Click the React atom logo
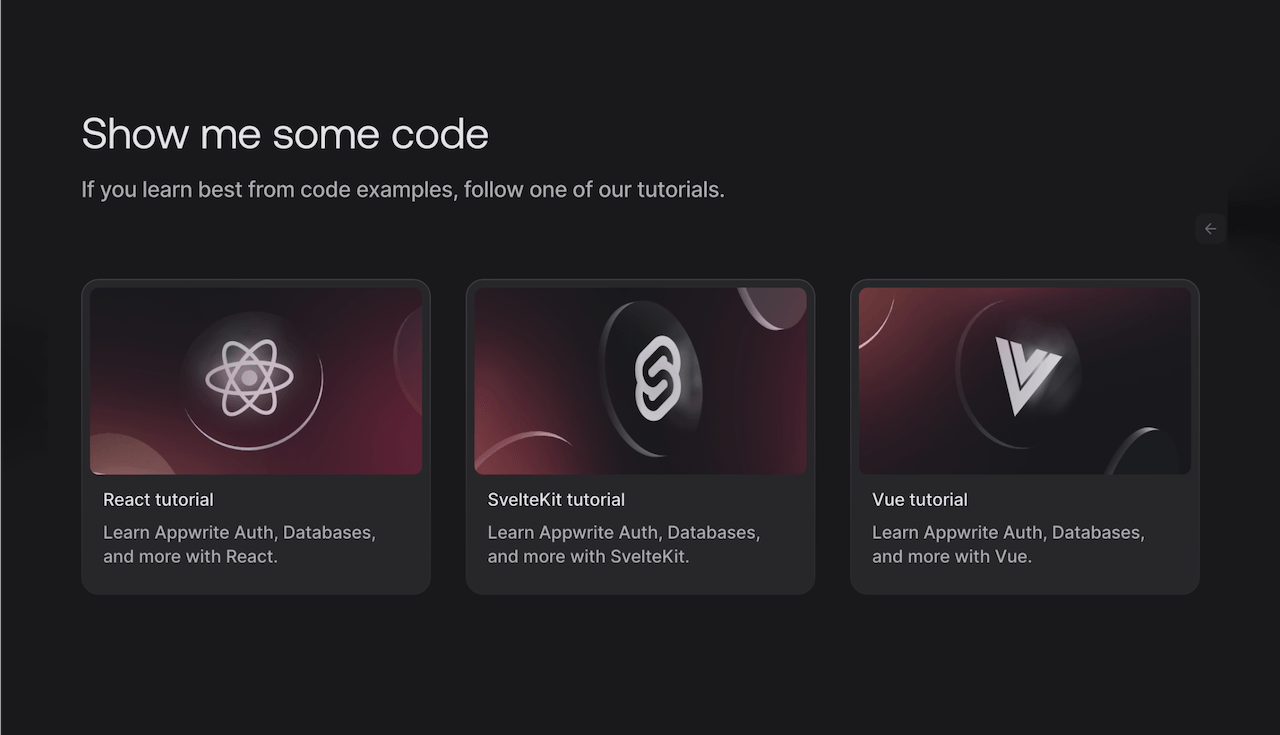 (x=249, y=378)
